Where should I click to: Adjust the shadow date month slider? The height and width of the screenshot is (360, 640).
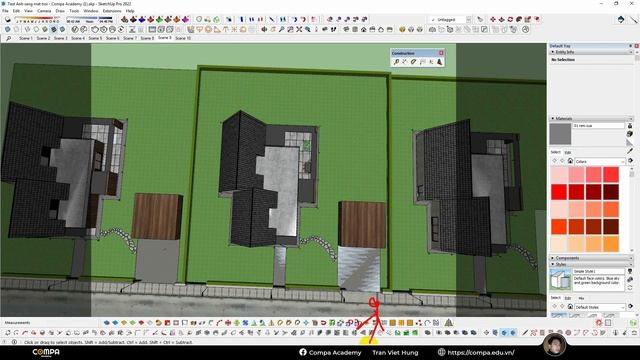tap(38, 19)
